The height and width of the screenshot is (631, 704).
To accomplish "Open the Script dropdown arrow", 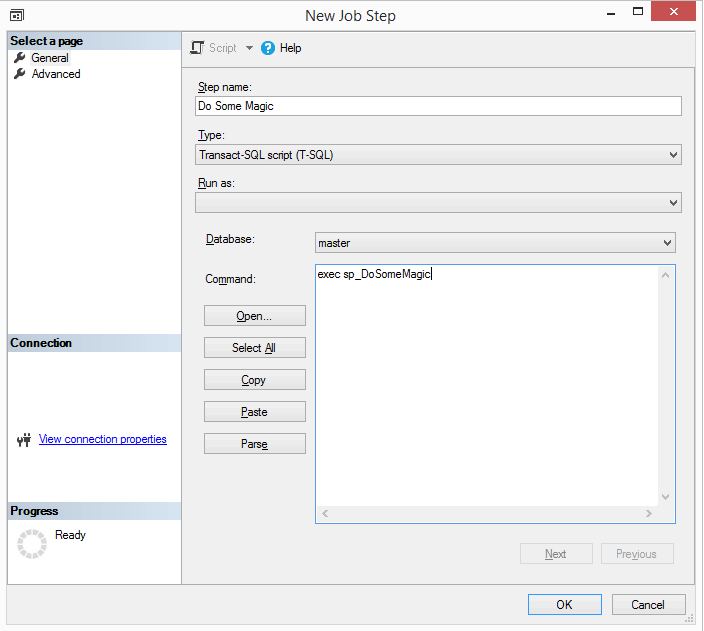I will [x=249, y=48].
